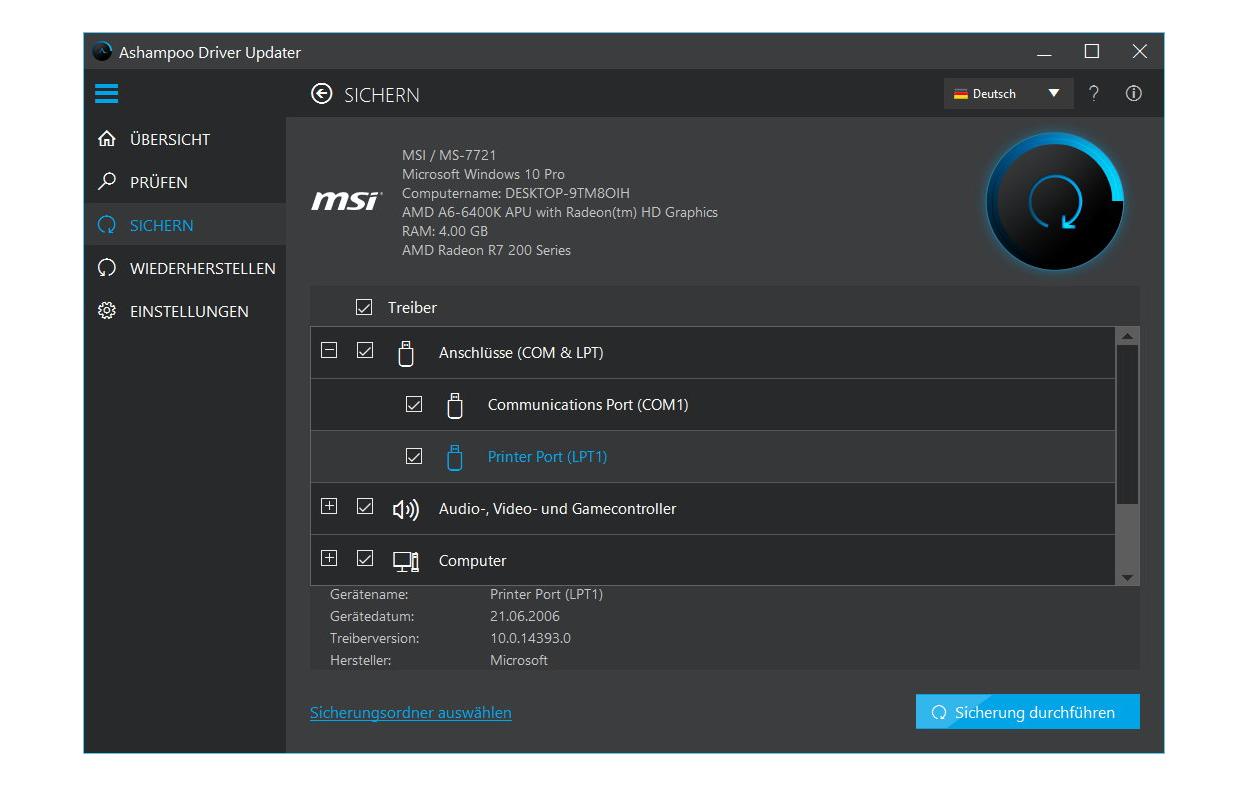Click the hamburger menu icon
The image size is (1248, 786).
pyautogui.click(x=106, y=94)
